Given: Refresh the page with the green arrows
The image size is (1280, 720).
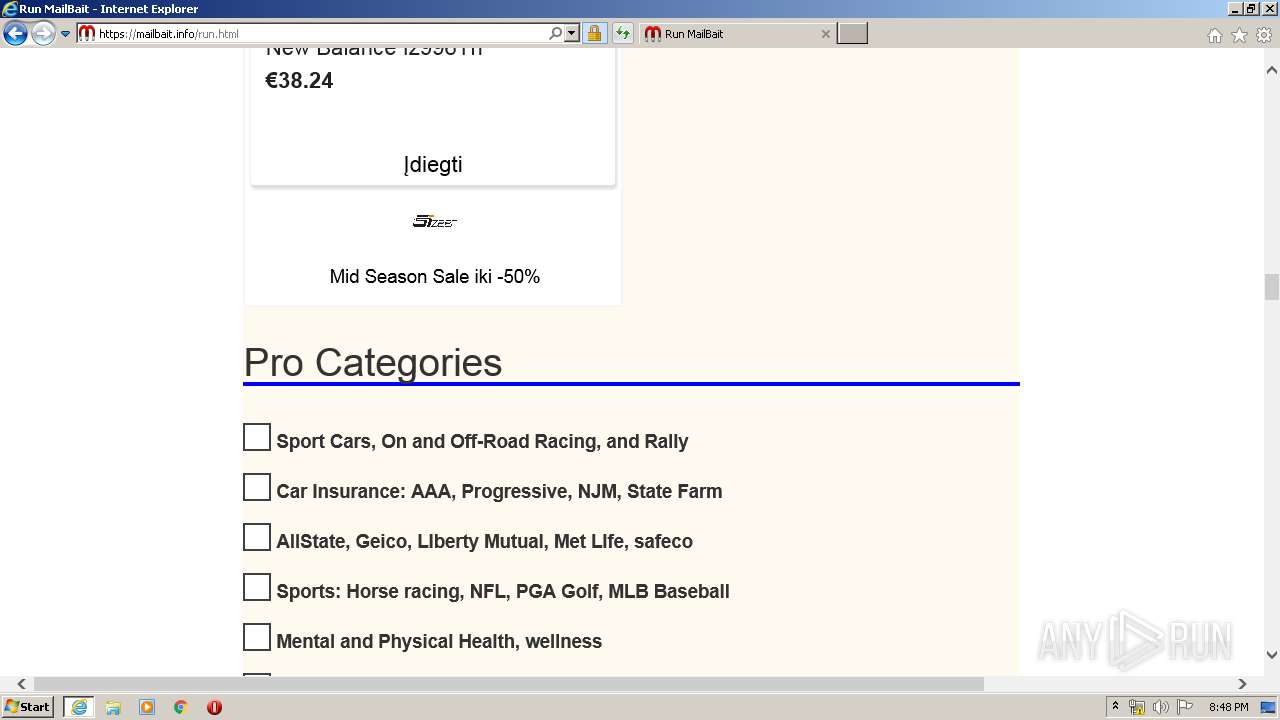Looking at the screenshot, I should [623, 34].
